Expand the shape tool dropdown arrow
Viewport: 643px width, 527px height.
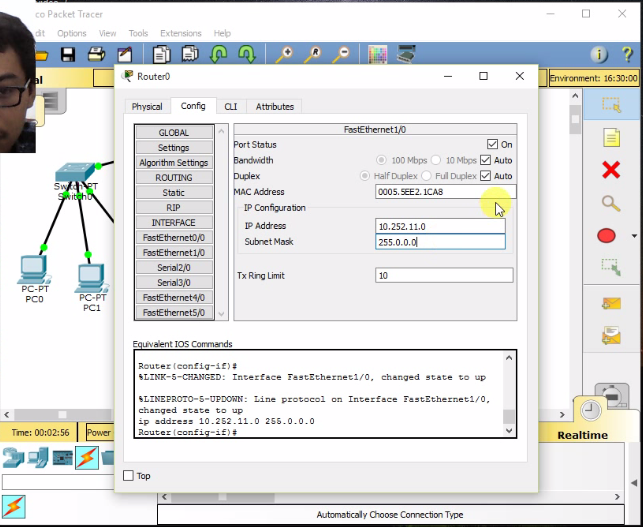point(634,236)
